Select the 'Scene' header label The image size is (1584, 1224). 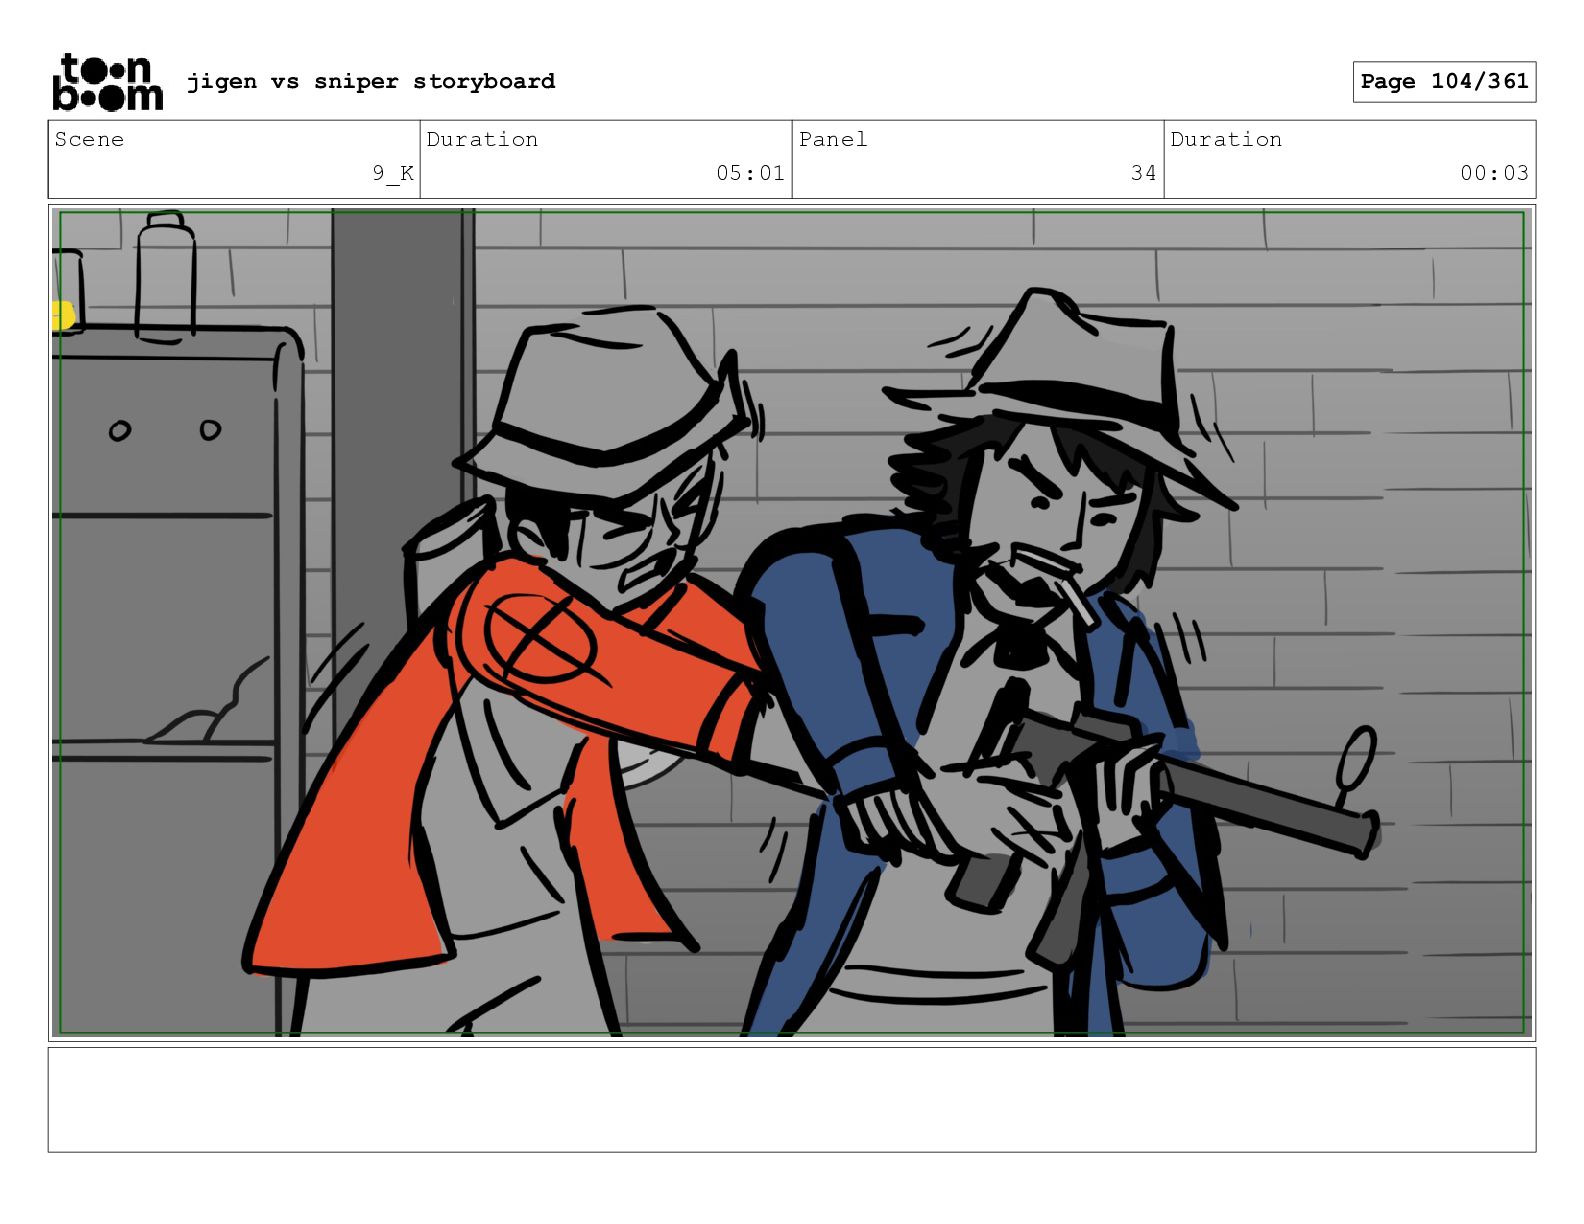coord(89,139)
